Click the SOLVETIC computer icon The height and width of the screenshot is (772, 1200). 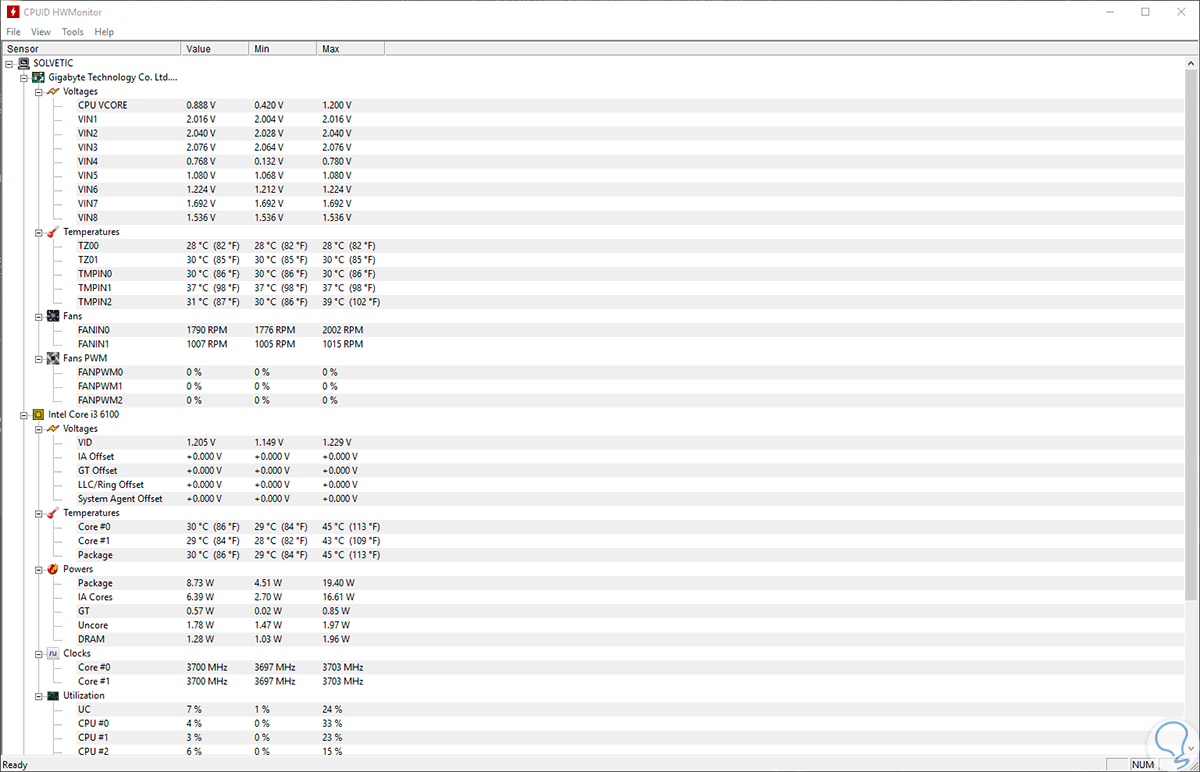click(24, 63)
